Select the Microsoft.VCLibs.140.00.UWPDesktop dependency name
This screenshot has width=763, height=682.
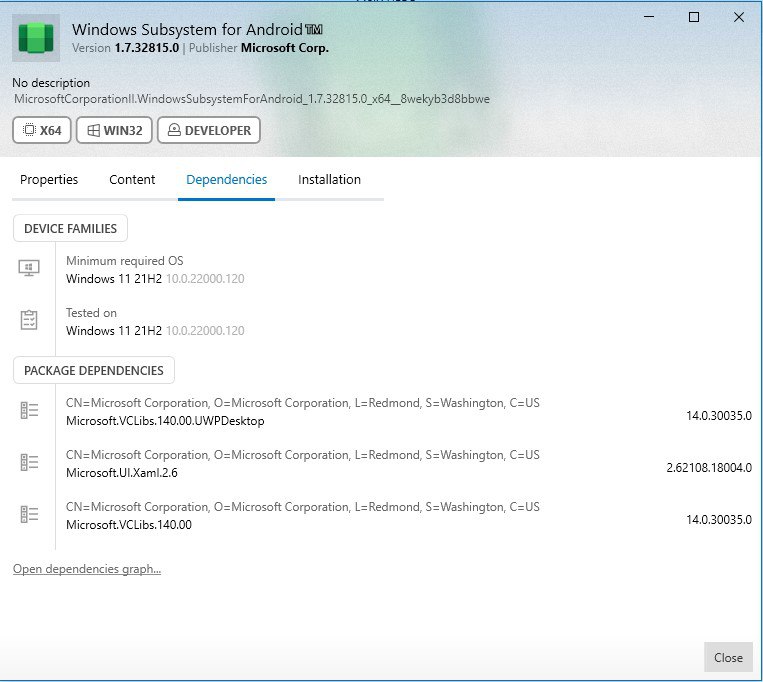(x=165, y=421)
